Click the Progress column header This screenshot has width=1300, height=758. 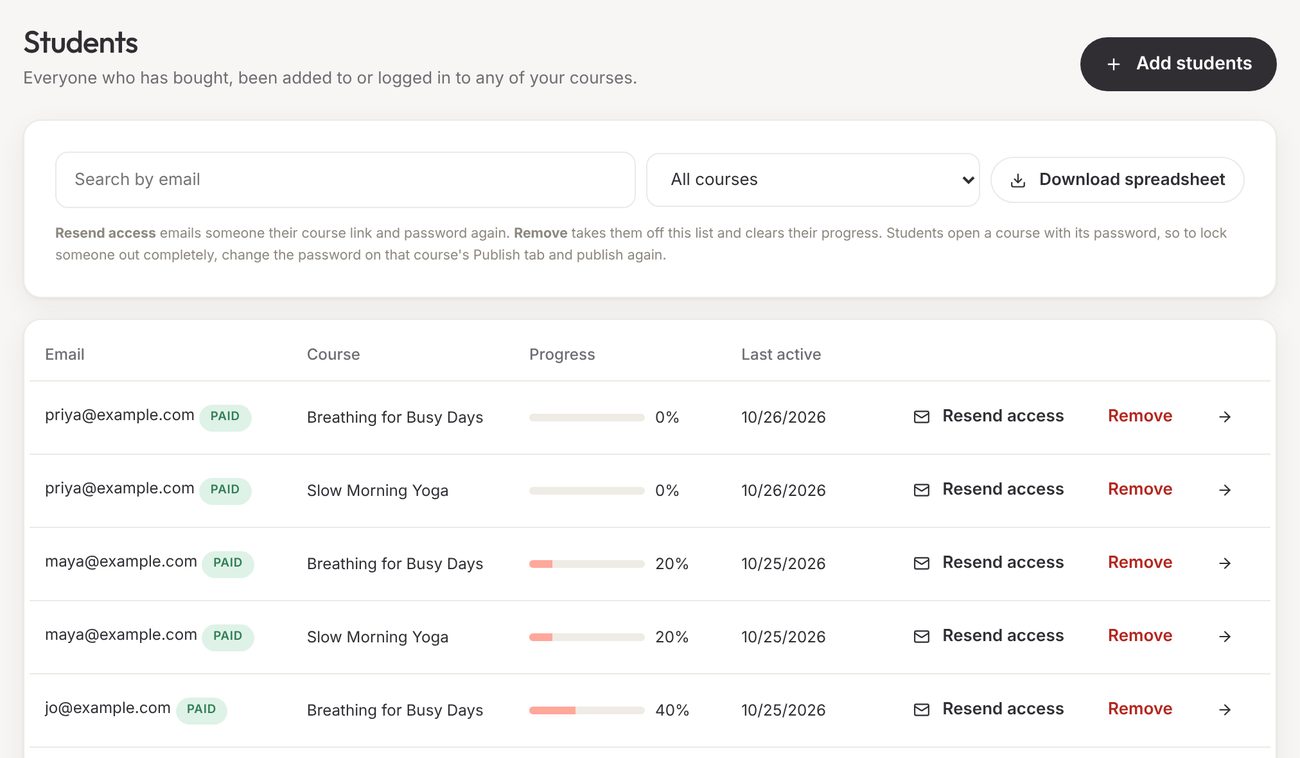coord(562,355)
